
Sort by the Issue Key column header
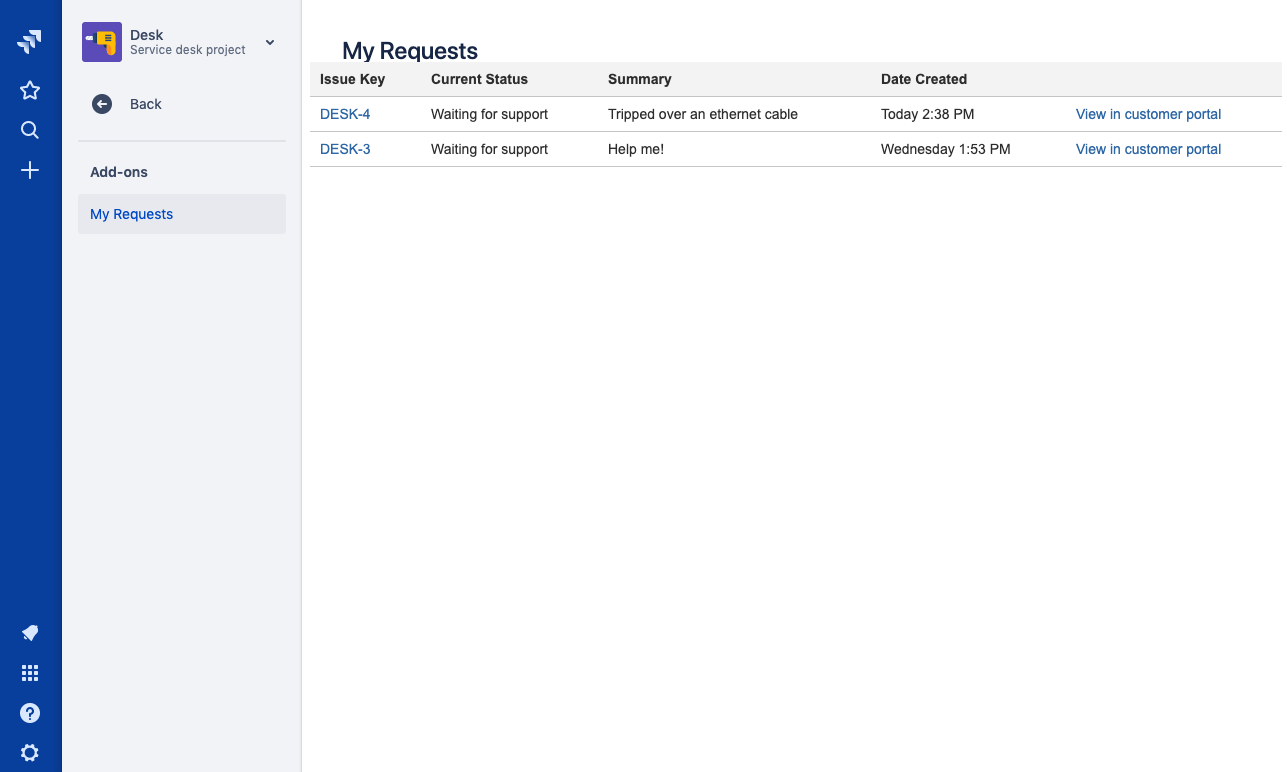coord(352,79)
